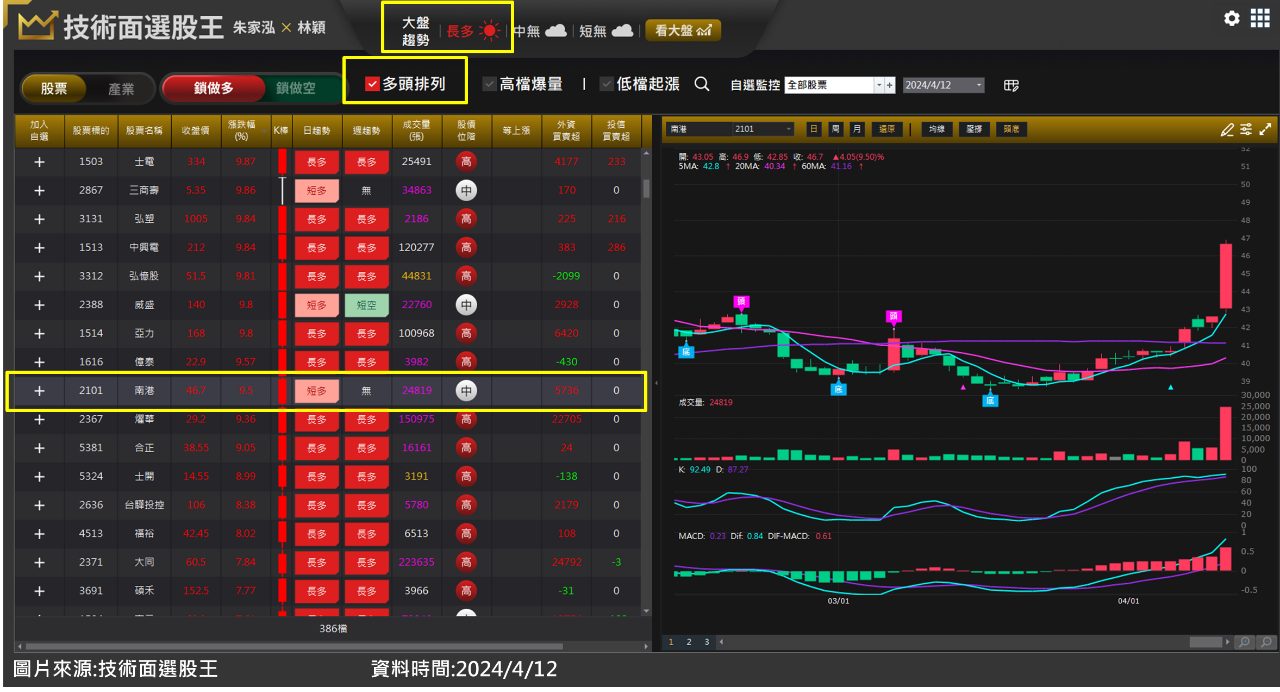Select the stock name 大同
Screen dimensions: 1280x692
point(144,563)
